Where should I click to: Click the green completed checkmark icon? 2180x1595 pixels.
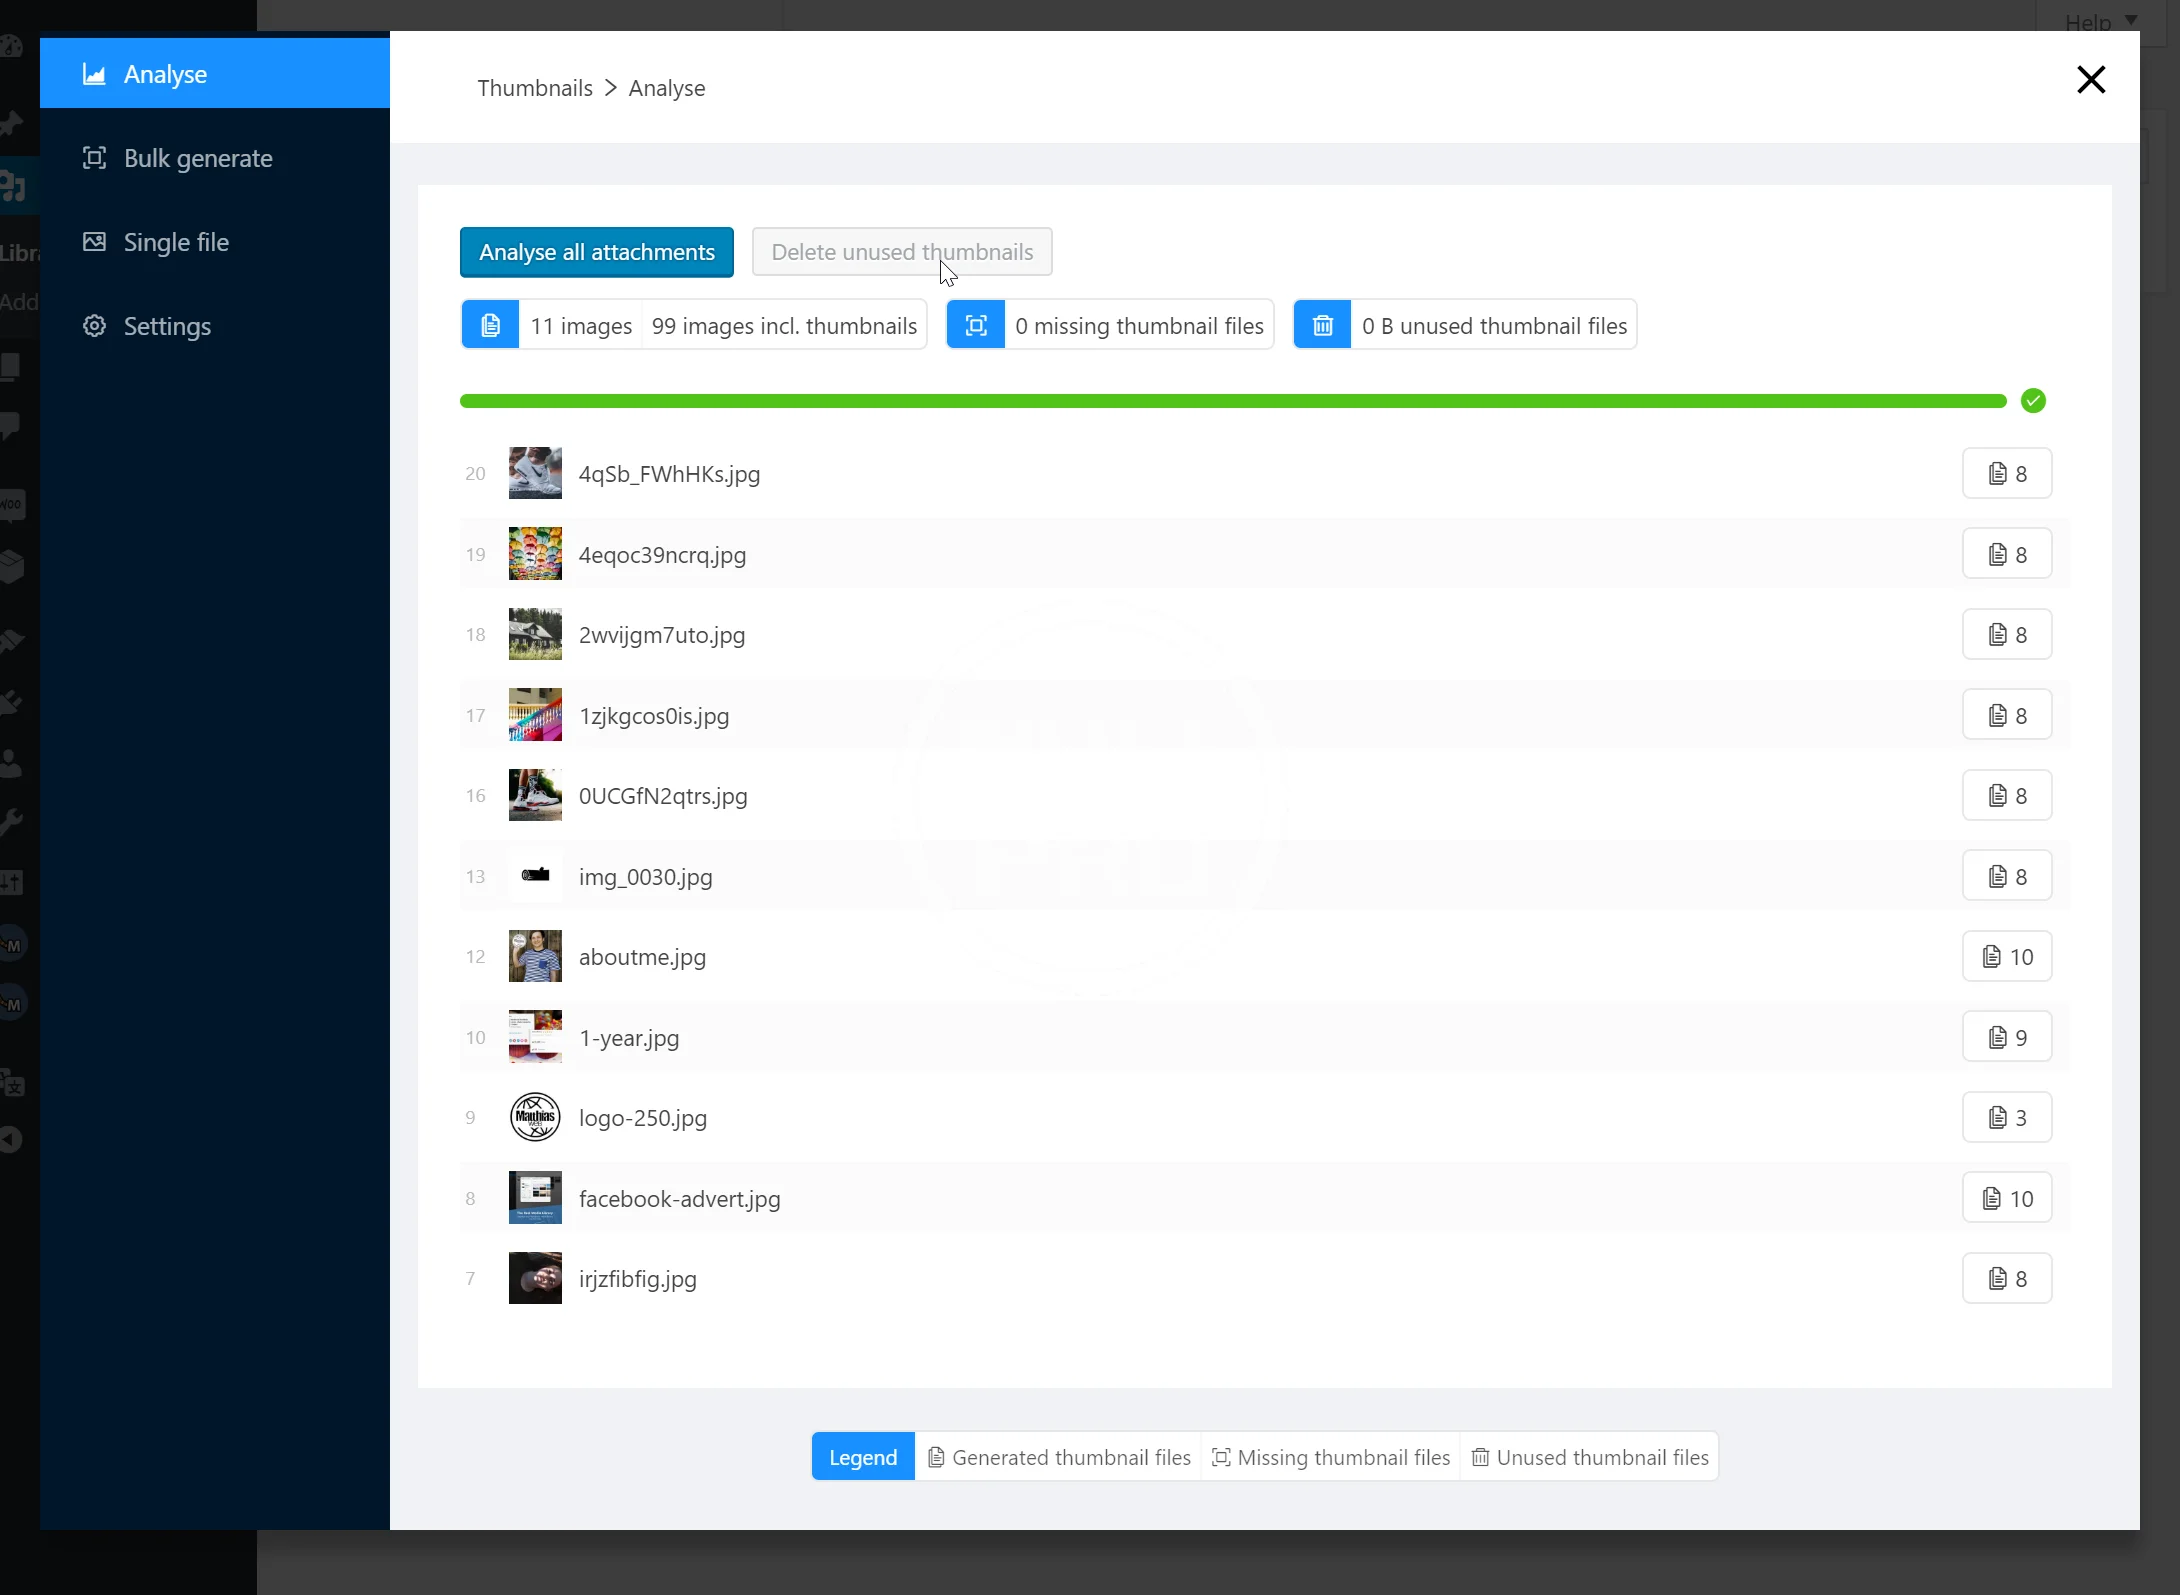pyautogui.click(x=2032, y=401)
